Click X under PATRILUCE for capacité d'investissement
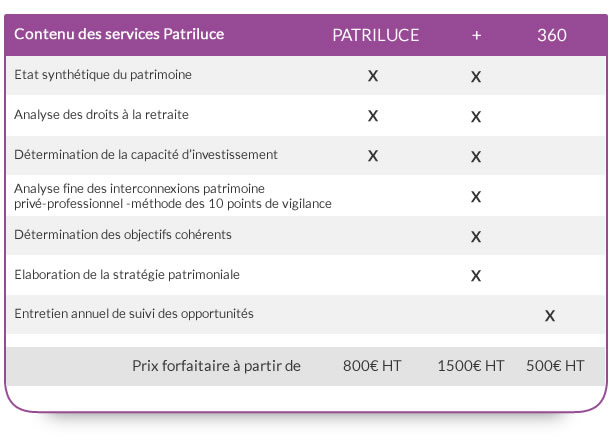 coord(373,156)
